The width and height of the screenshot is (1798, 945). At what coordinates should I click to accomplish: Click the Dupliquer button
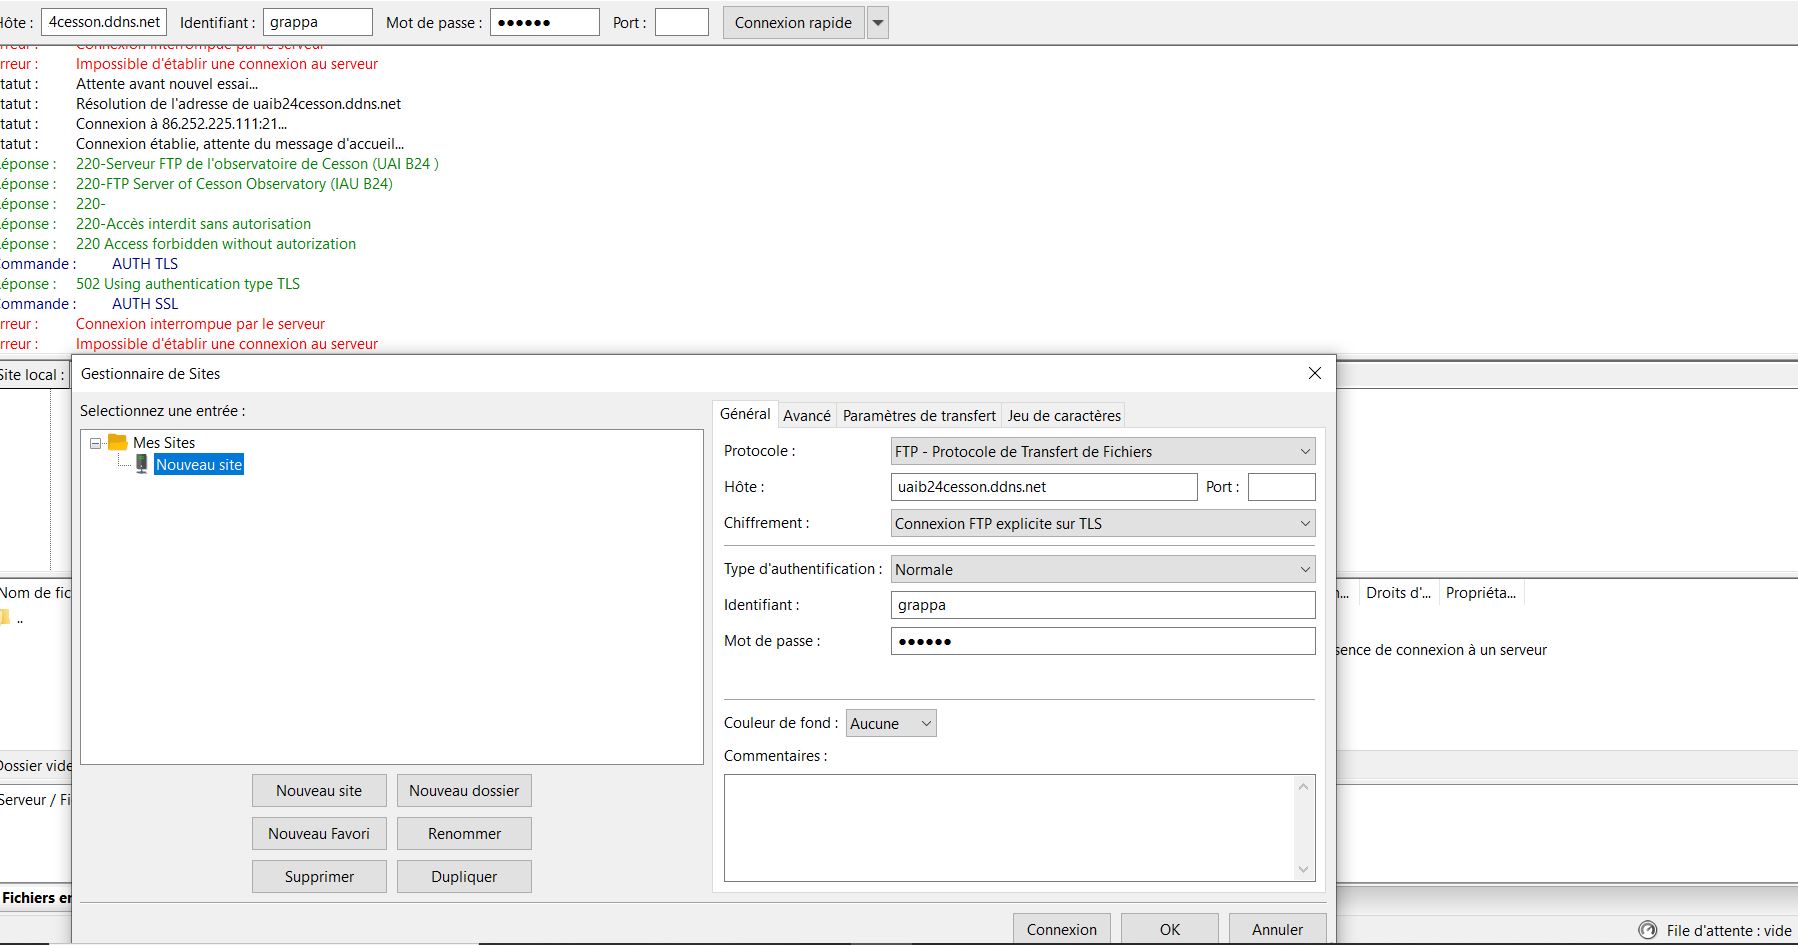[x=464, y=877]
